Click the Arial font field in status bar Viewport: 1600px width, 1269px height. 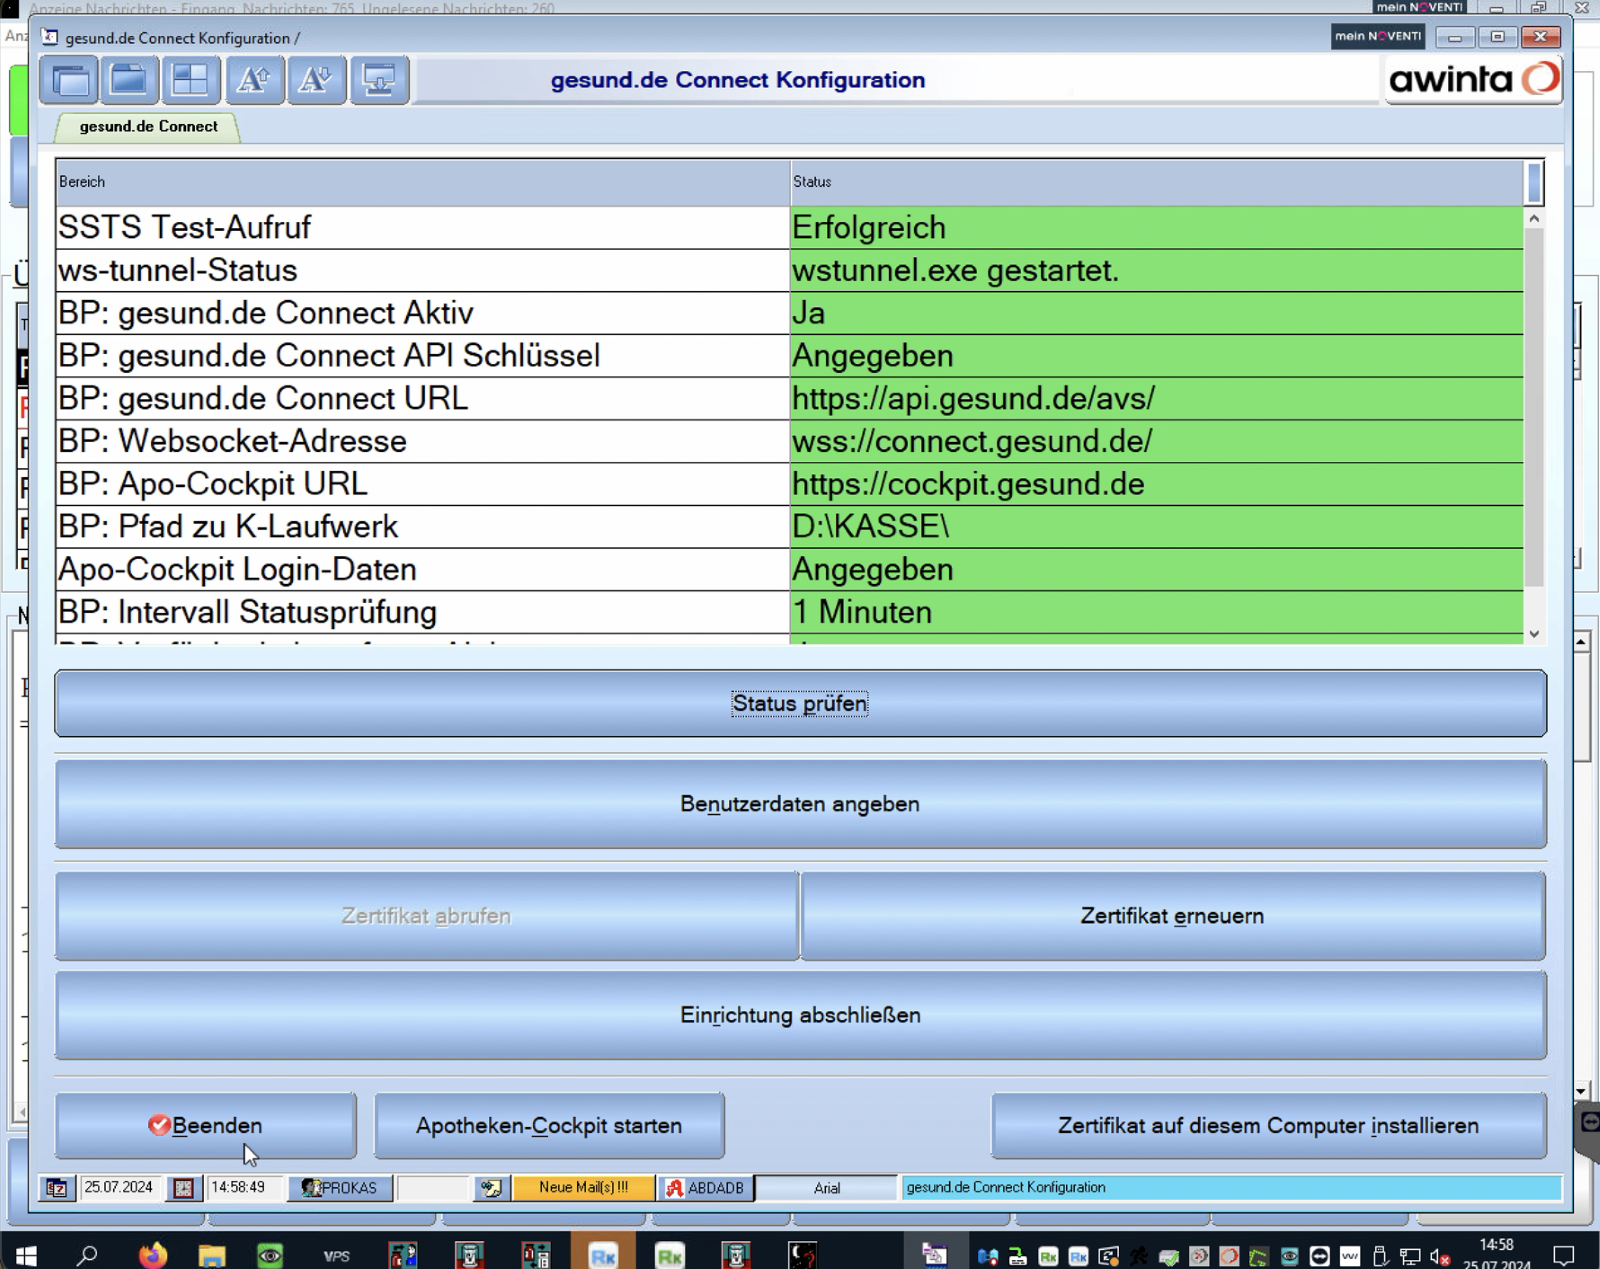(x=827, y=1188)
